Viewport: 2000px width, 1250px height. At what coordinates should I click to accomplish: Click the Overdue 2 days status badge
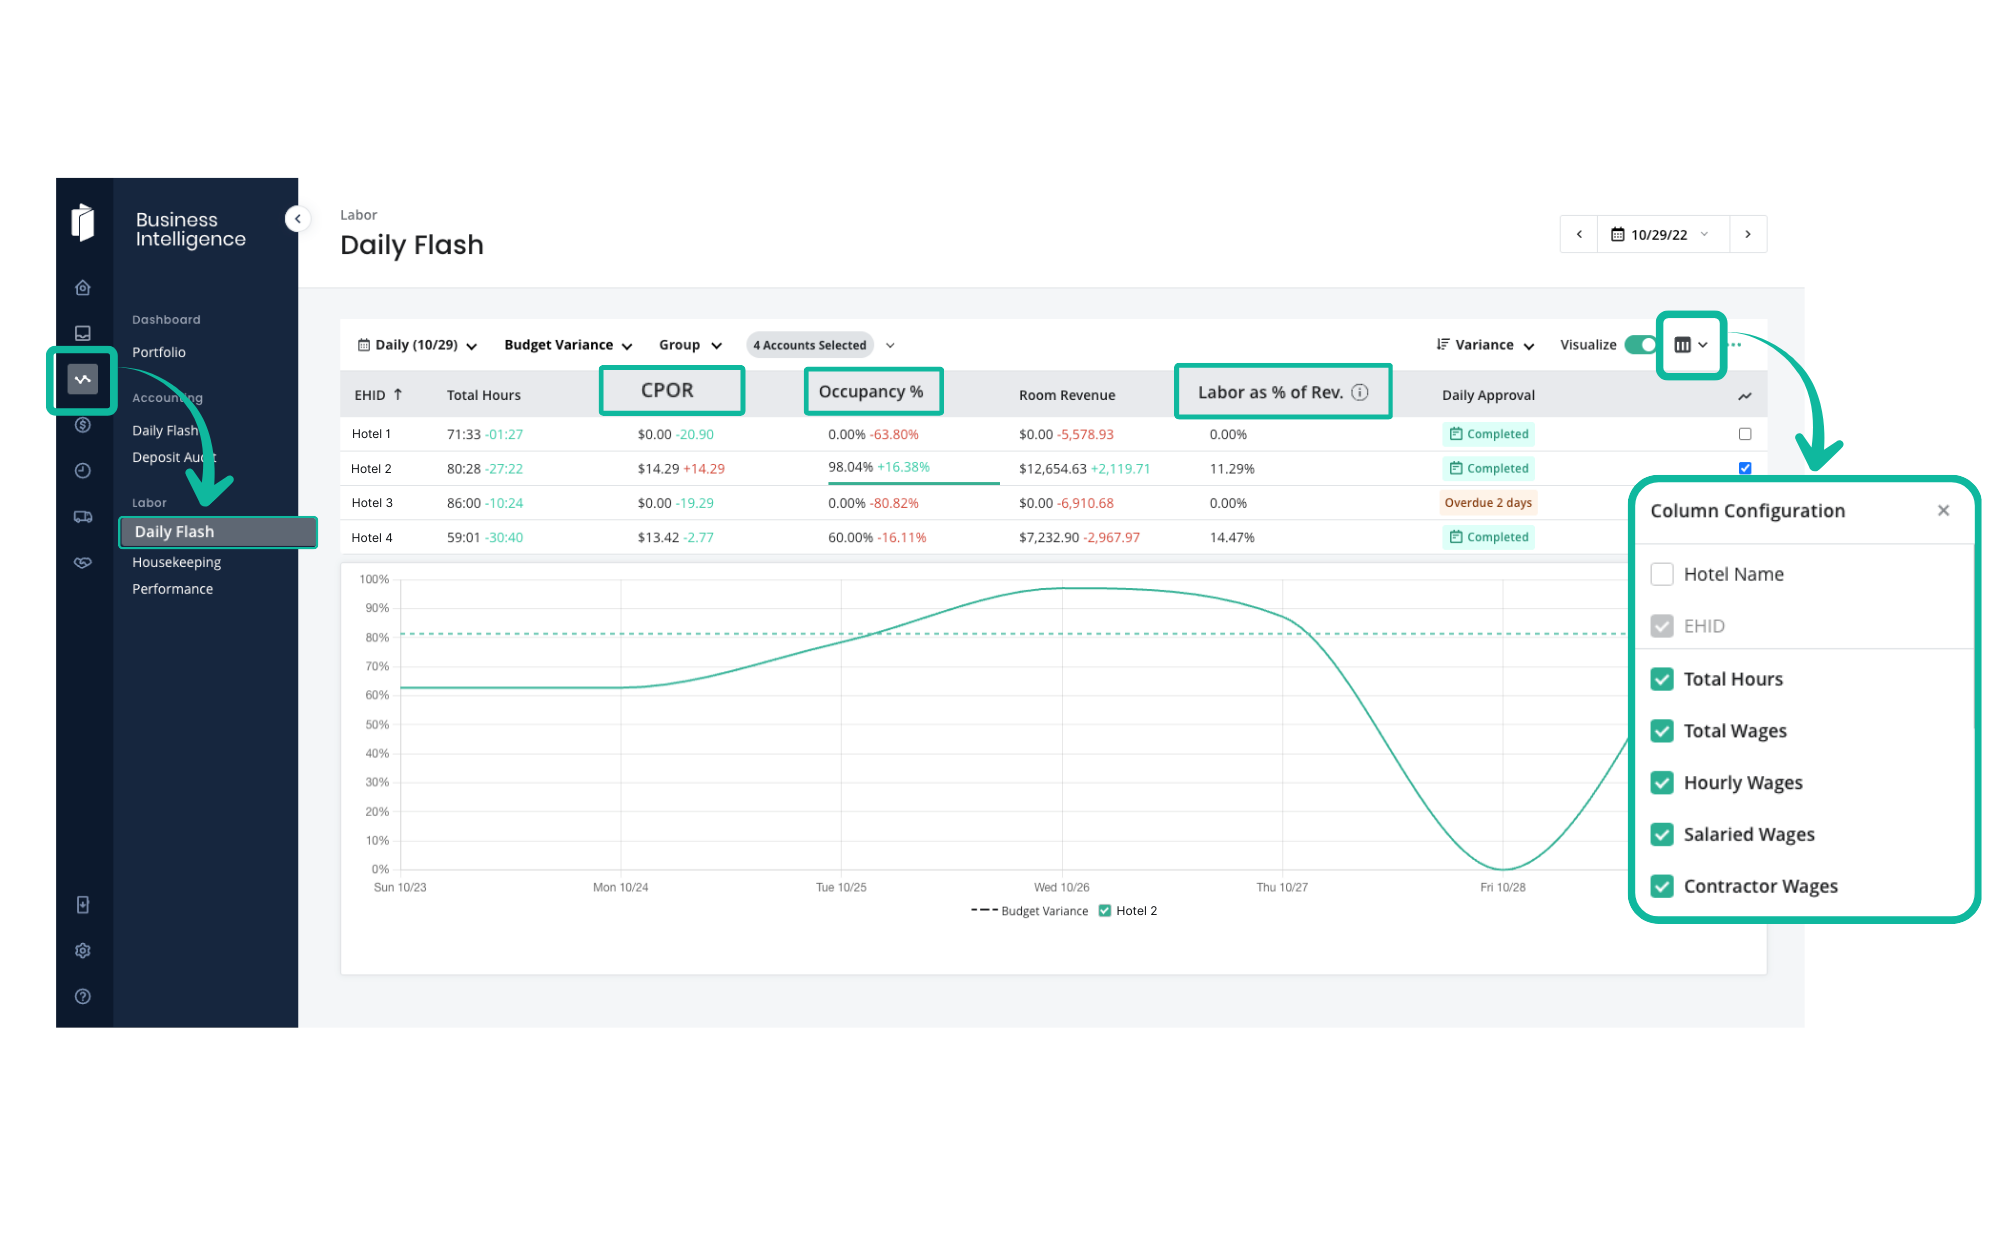pos(1487,503)
